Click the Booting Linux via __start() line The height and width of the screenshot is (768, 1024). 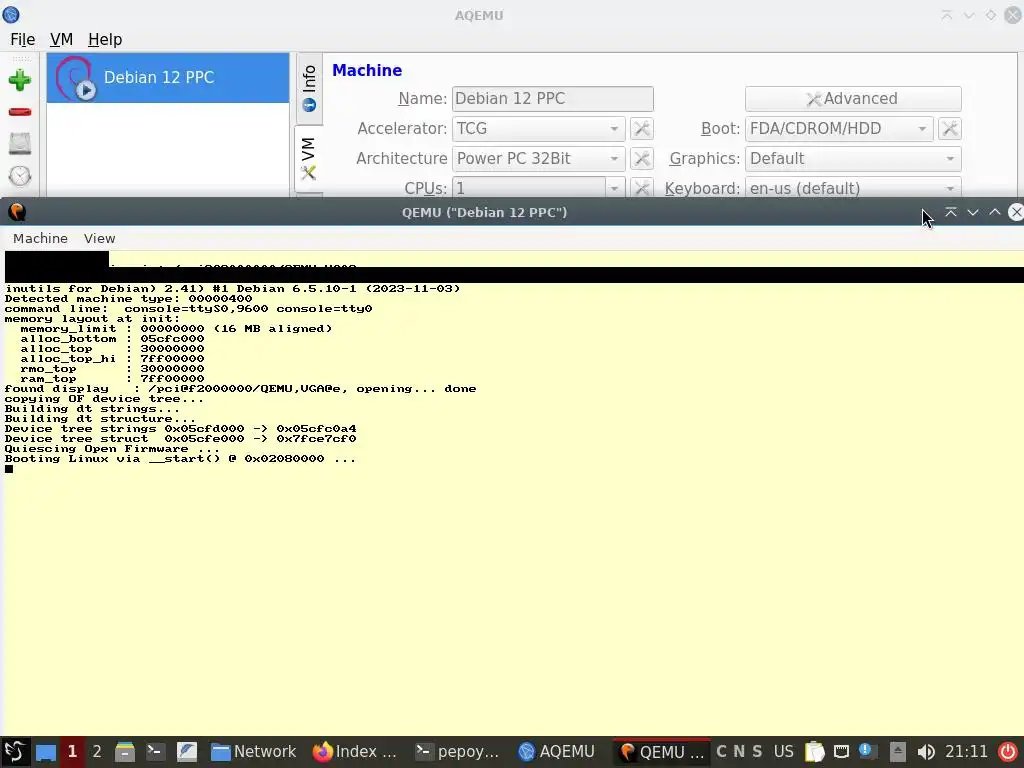pos(180,459)
